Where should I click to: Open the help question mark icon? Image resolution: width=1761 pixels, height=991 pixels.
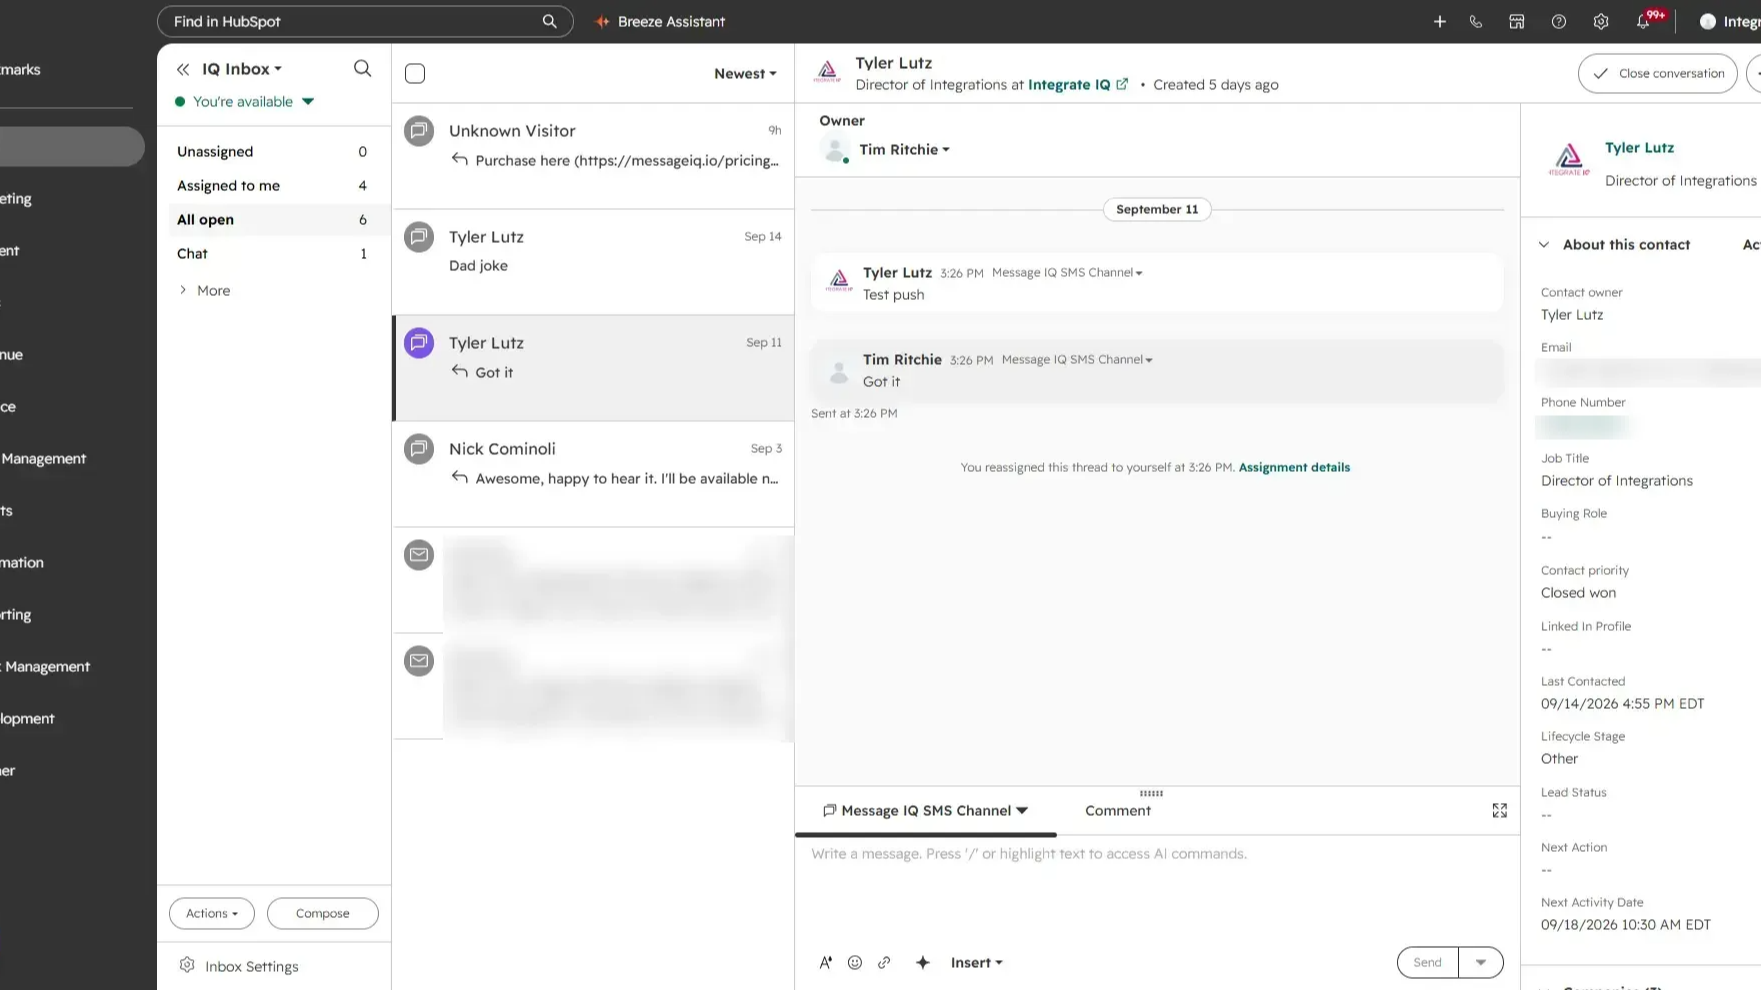tap(1558, 21)
